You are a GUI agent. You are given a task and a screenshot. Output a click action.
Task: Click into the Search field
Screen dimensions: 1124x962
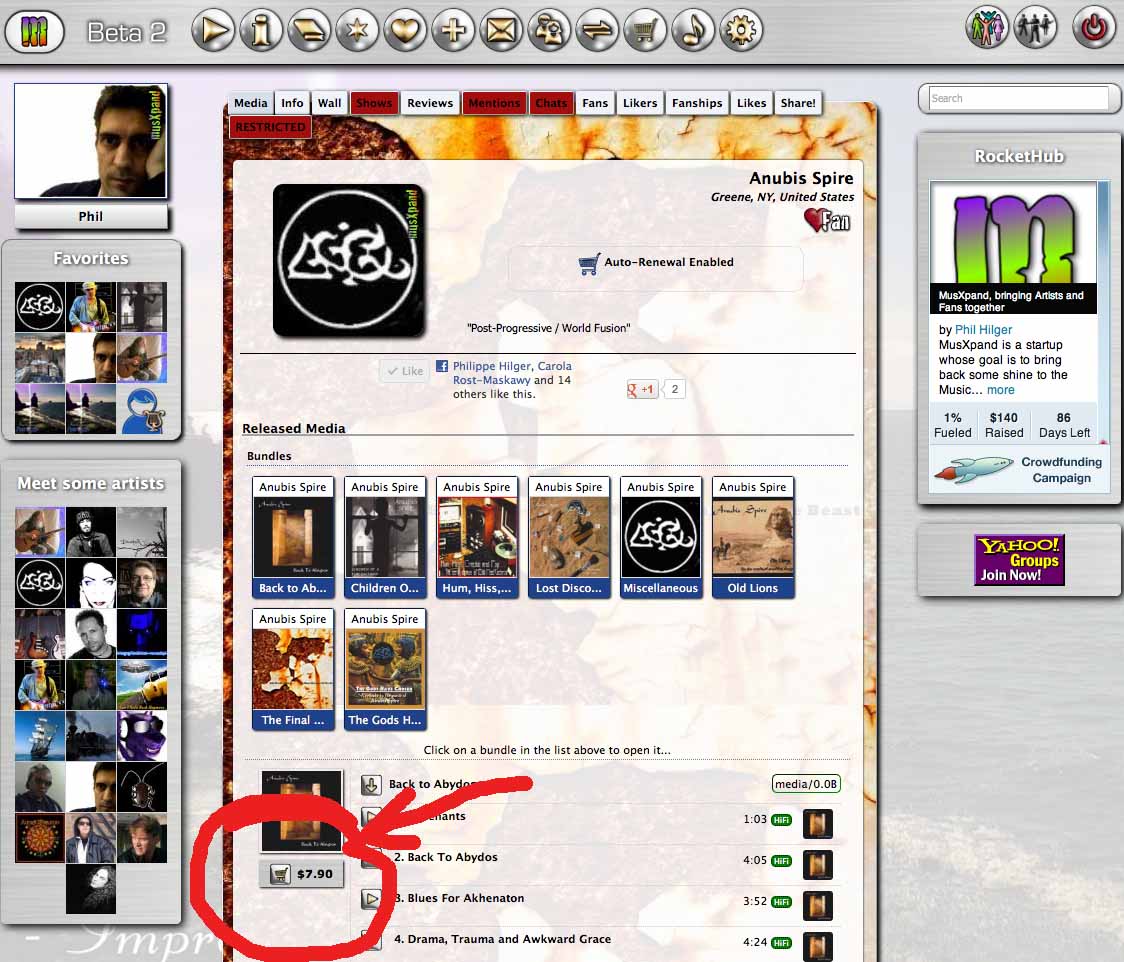click(1019, 98)
